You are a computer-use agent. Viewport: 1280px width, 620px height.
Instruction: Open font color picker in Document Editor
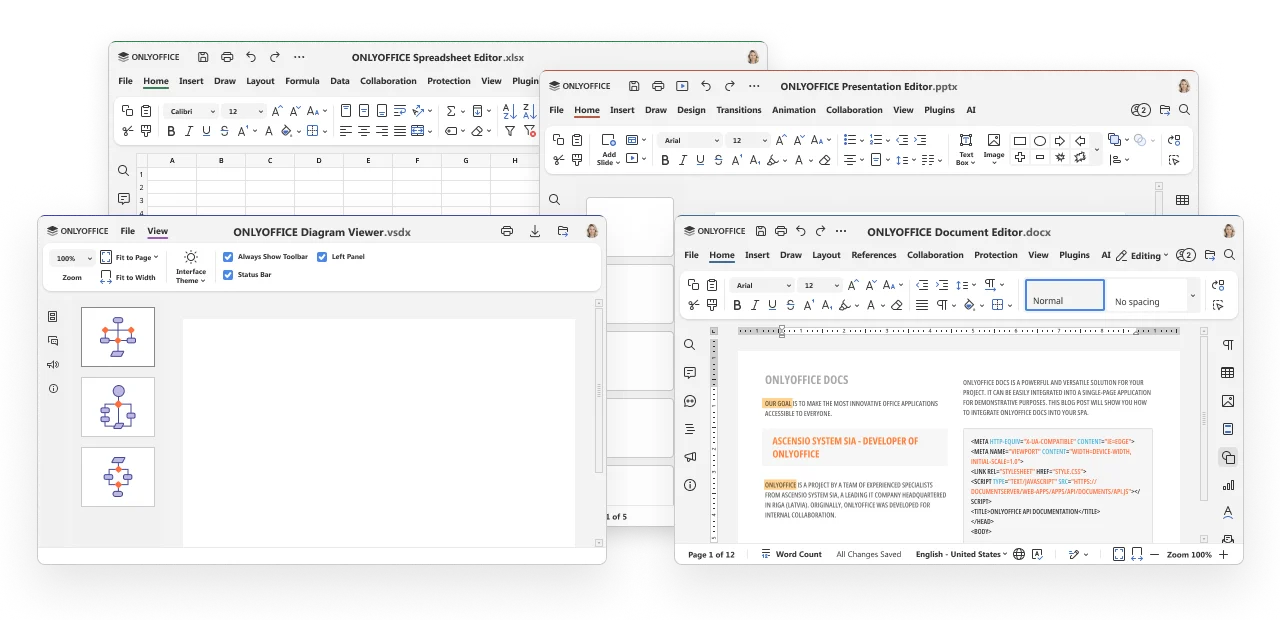[875, 305]
